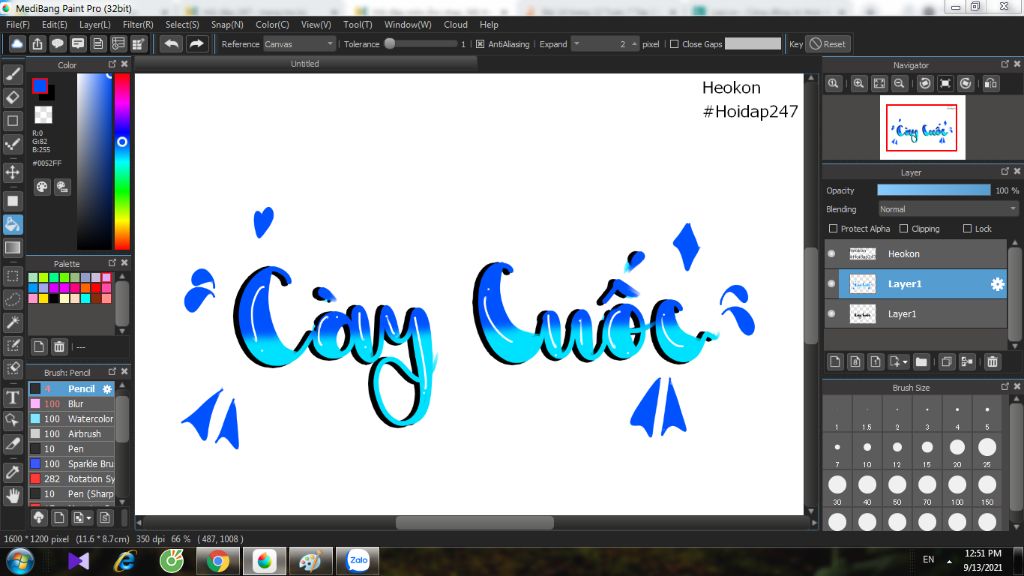Viewport: 1024px width, 576px height.
Task: Click the Zoom Out navigator icon
Action: point(899,84)
